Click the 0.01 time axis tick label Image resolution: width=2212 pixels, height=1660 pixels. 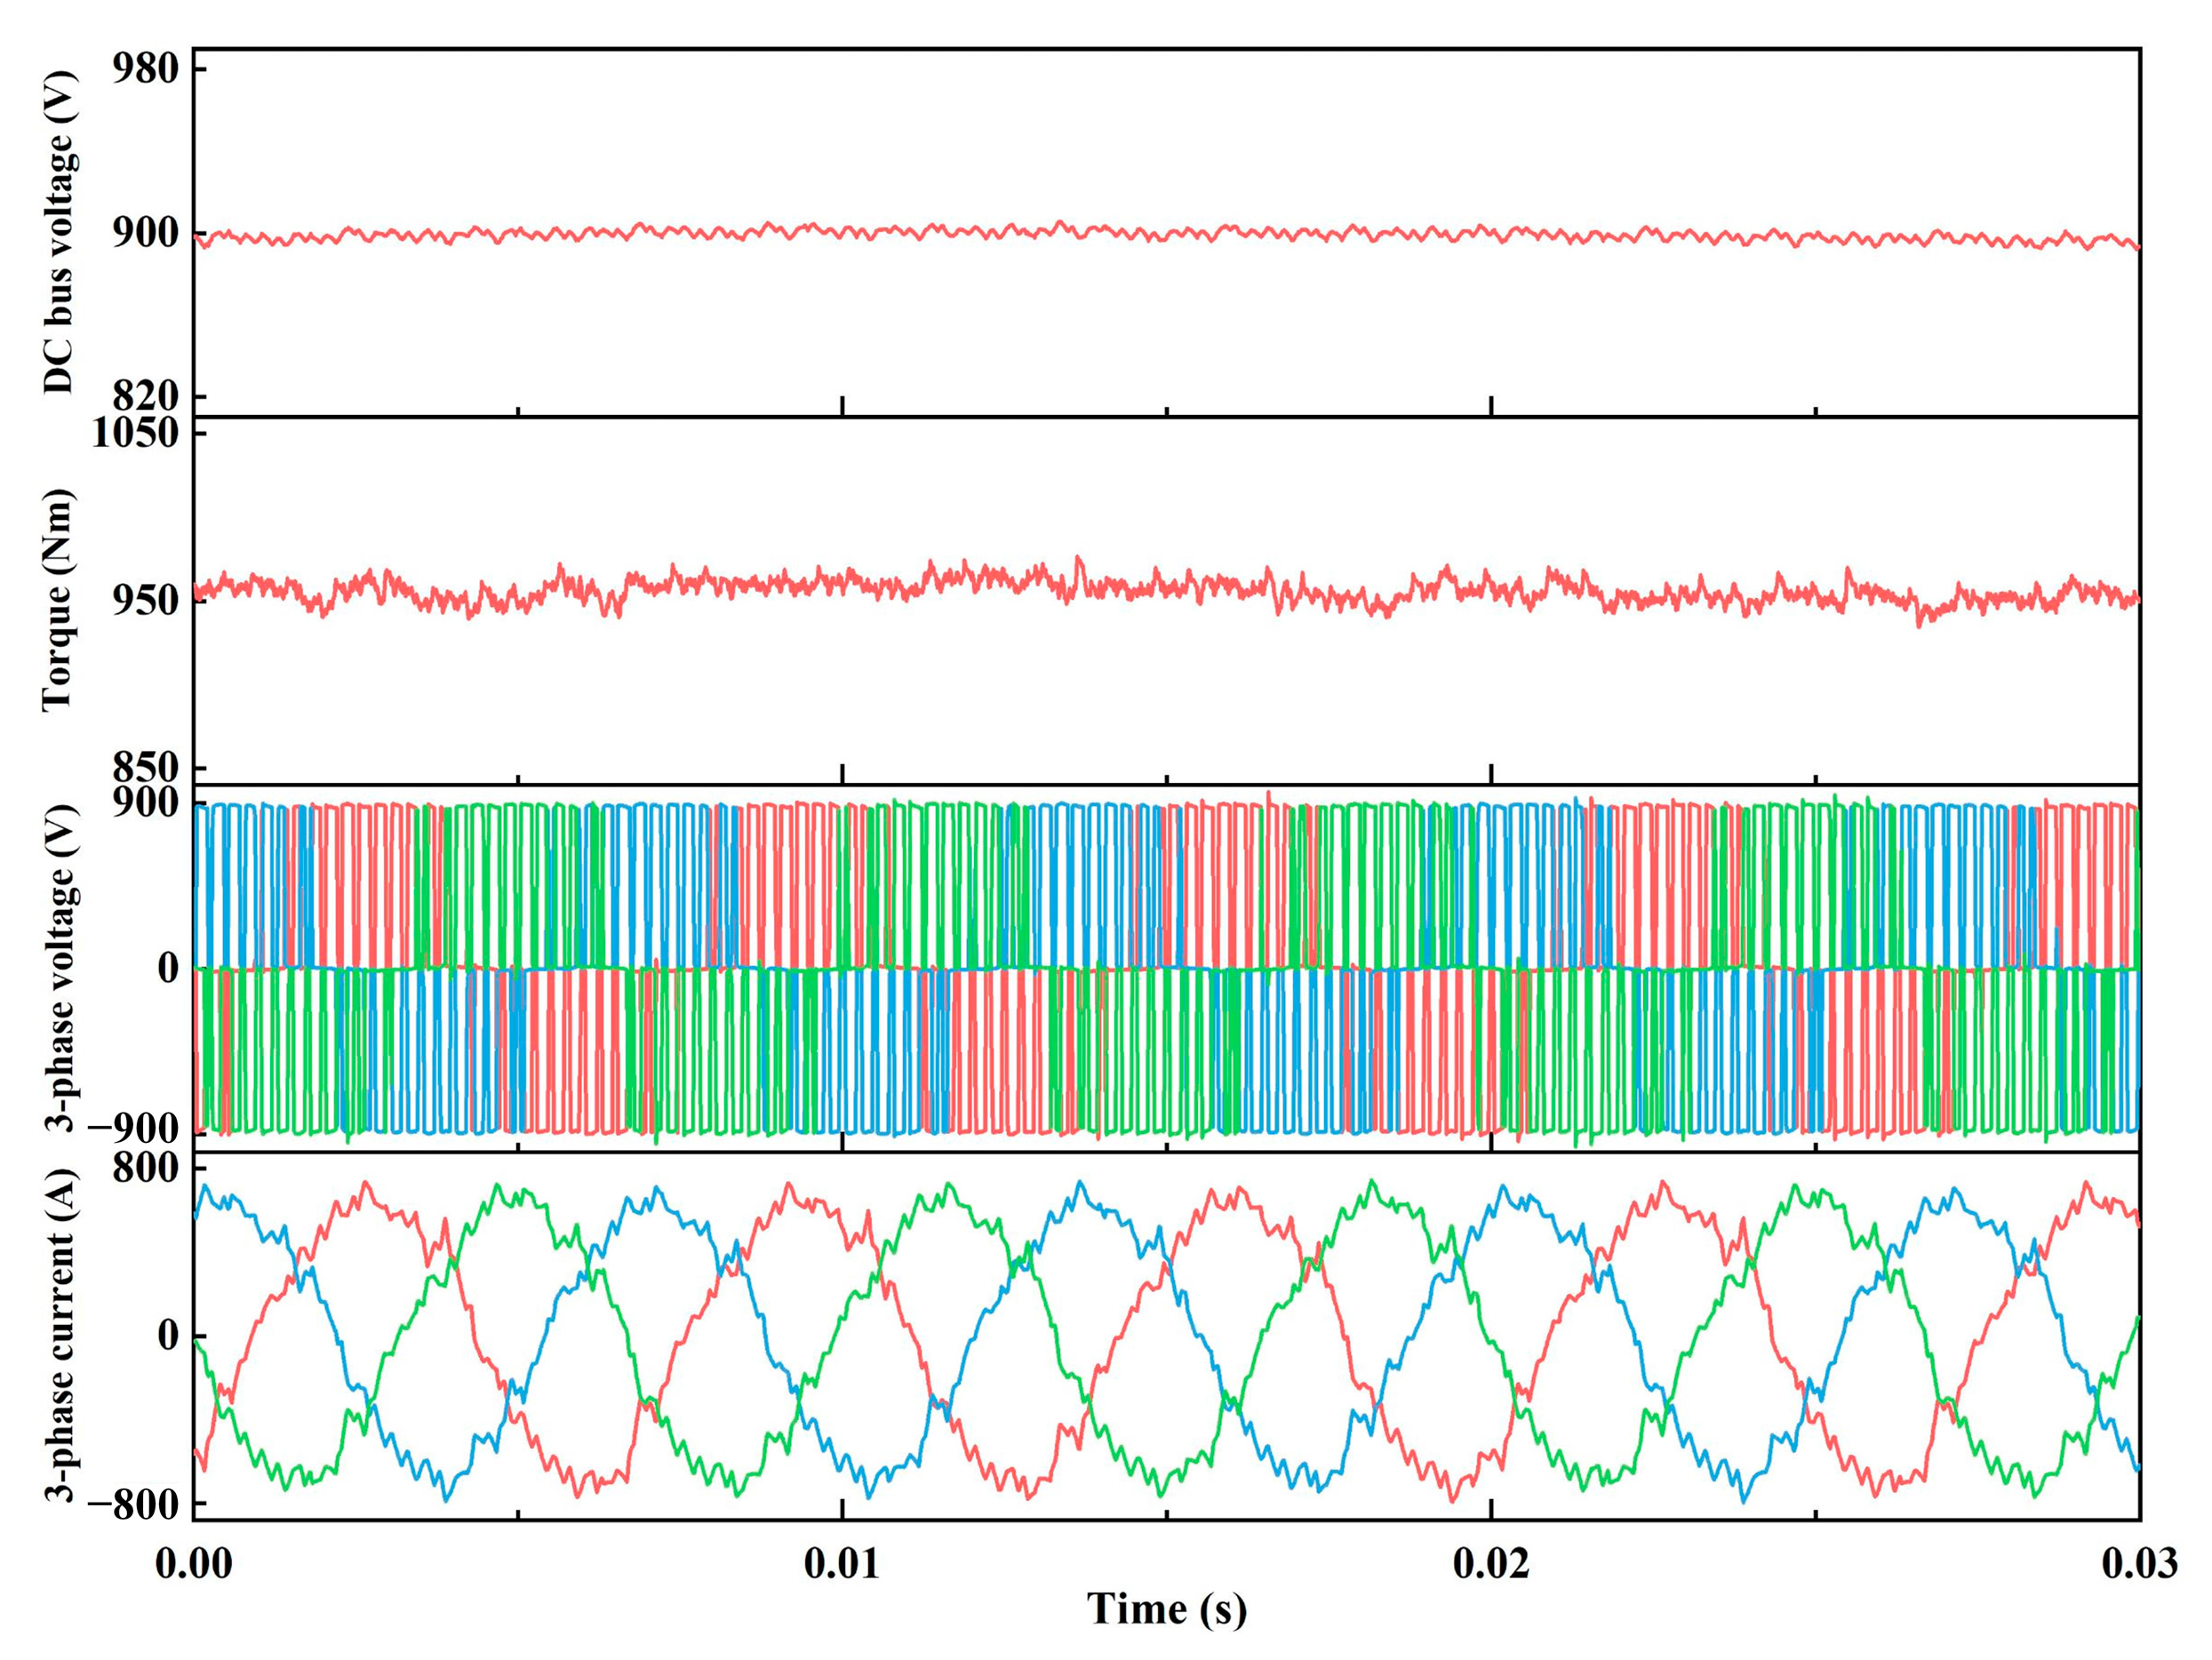click(842, 1564)
